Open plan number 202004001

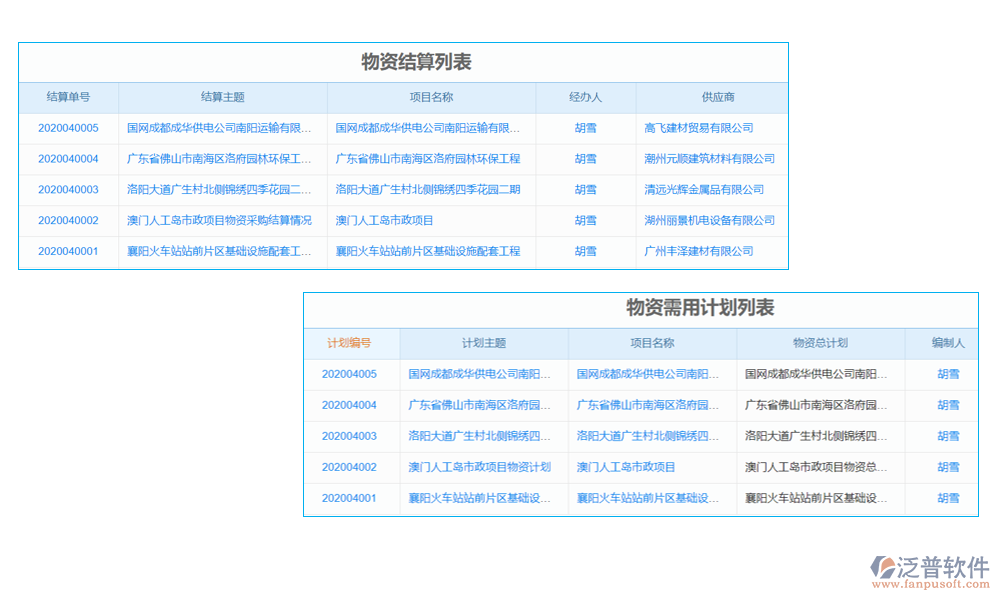pos(348,498)
